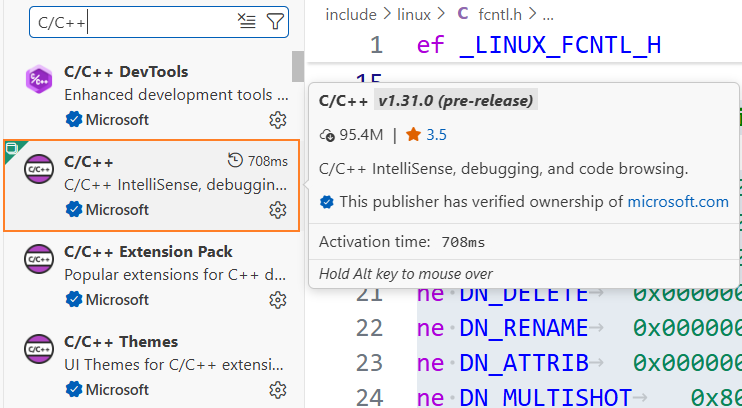Select the C/C++ Themes extension title
The image size is (742, 408).
pyautogui.click(x=121, y=342)
